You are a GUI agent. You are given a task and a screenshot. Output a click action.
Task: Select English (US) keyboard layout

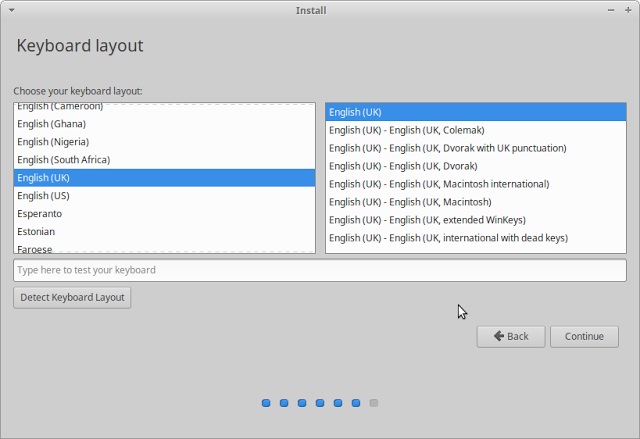[43, 196]
